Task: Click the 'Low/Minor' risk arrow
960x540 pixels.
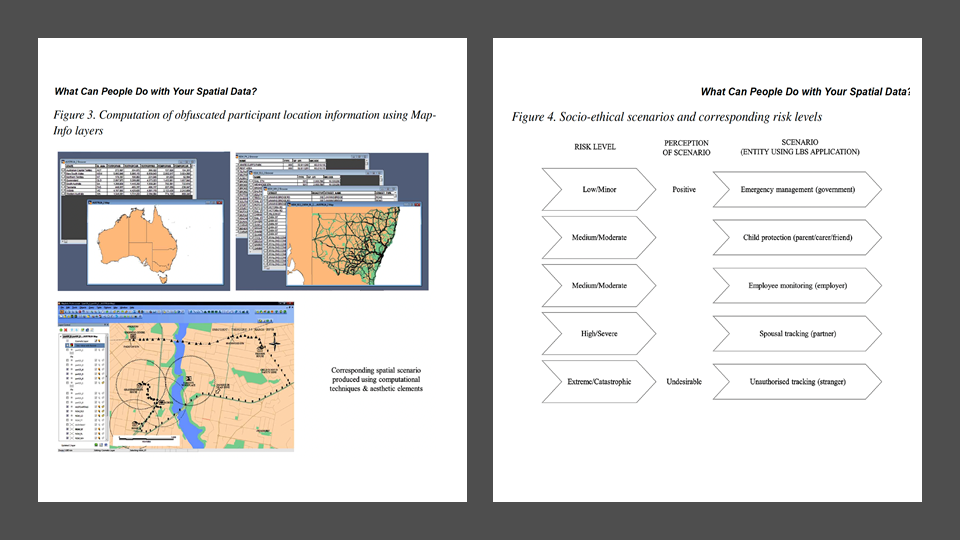Action: click(x=599, y=189)
